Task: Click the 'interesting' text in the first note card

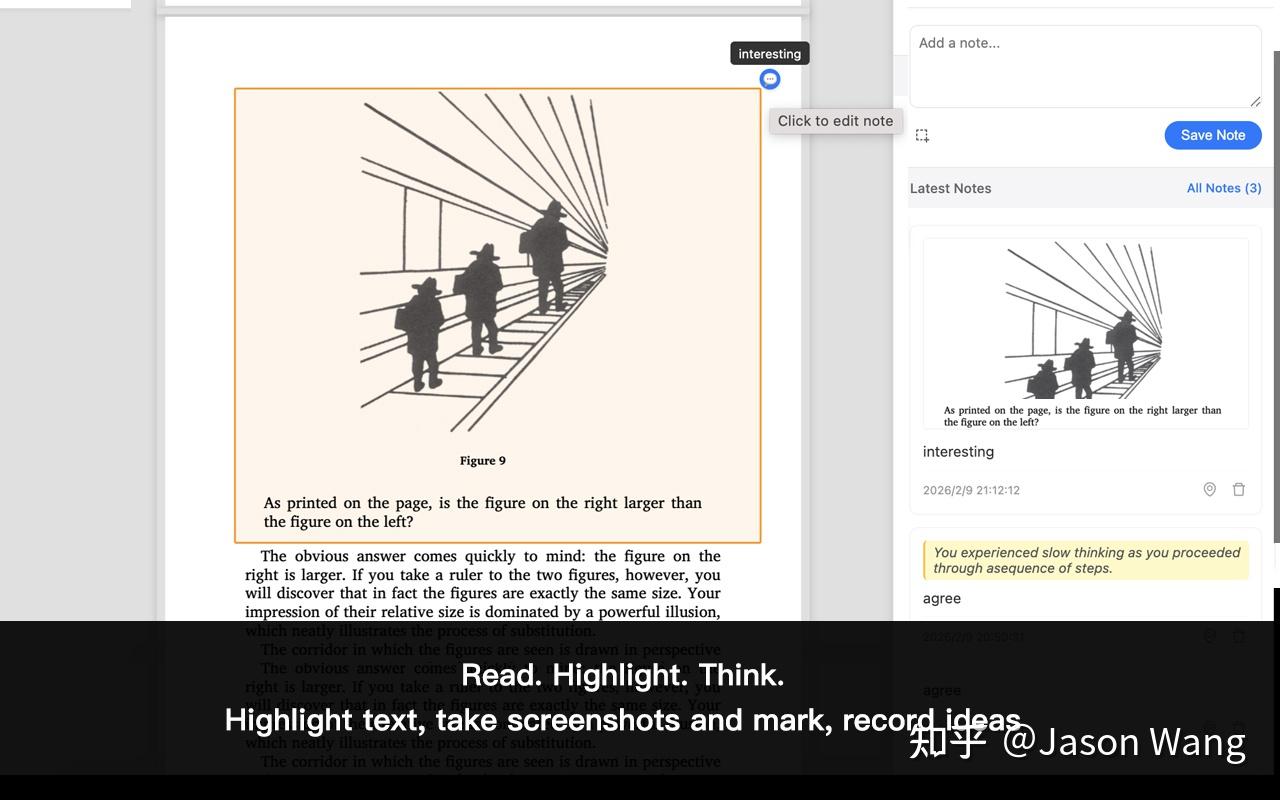Action: [x=958, y=452]
